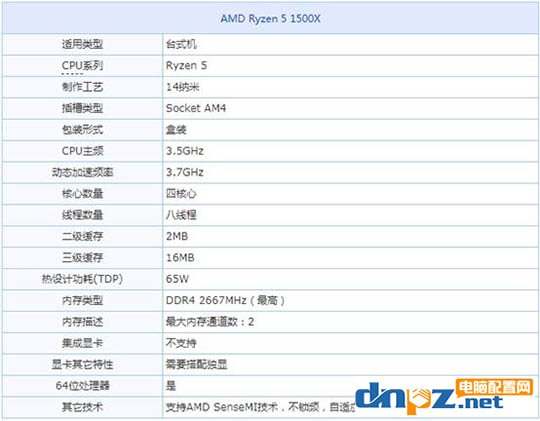Select the 核心数量 label
This screenshot has height=421, width=540.
click(82, 194)
